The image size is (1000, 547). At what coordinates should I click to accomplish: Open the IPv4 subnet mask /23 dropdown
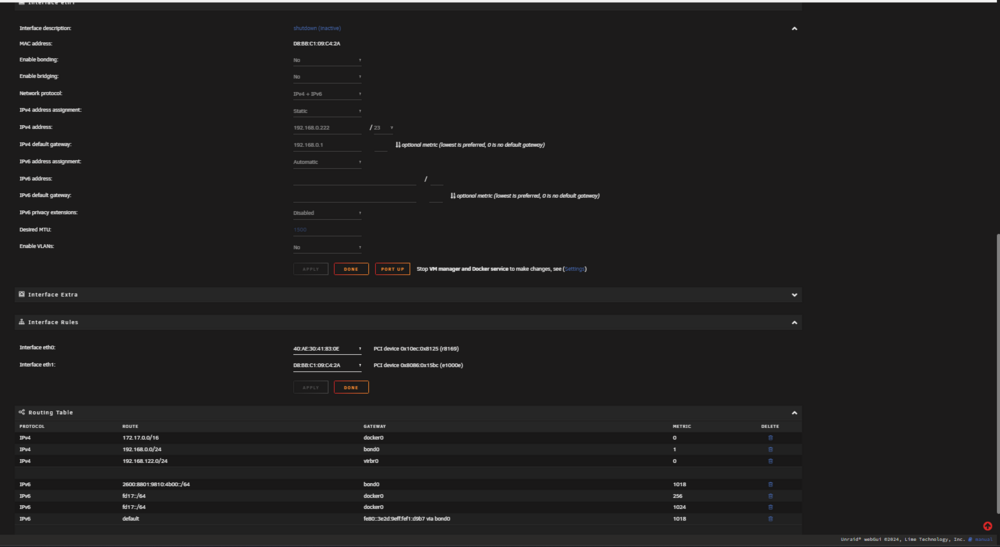coord(383,128)
